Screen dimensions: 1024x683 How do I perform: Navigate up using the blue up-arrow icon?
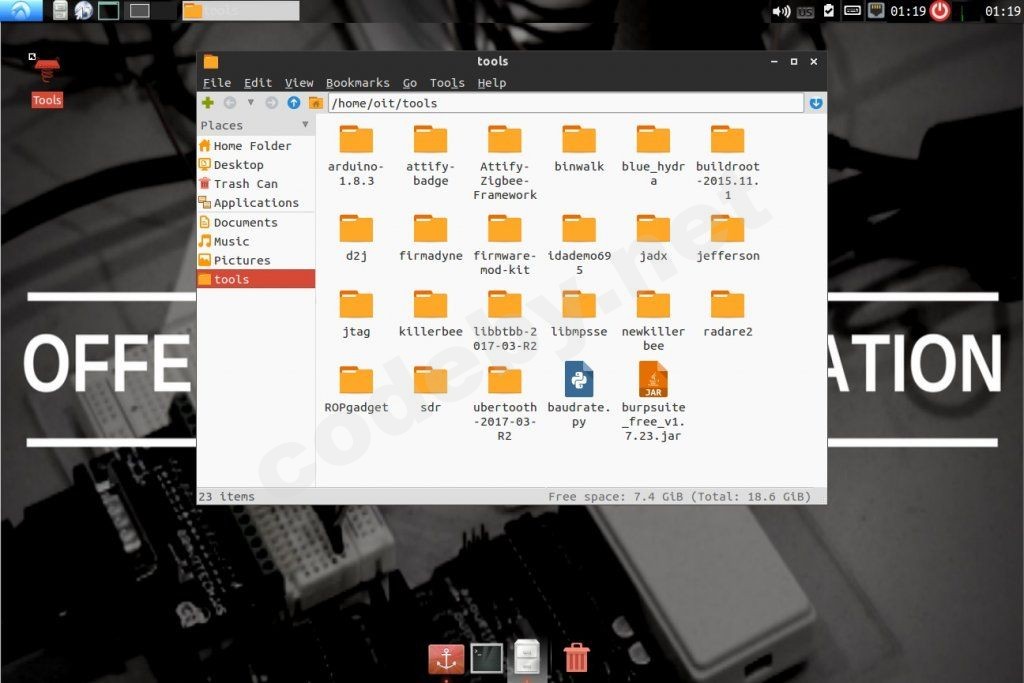(x=293, y=102)
